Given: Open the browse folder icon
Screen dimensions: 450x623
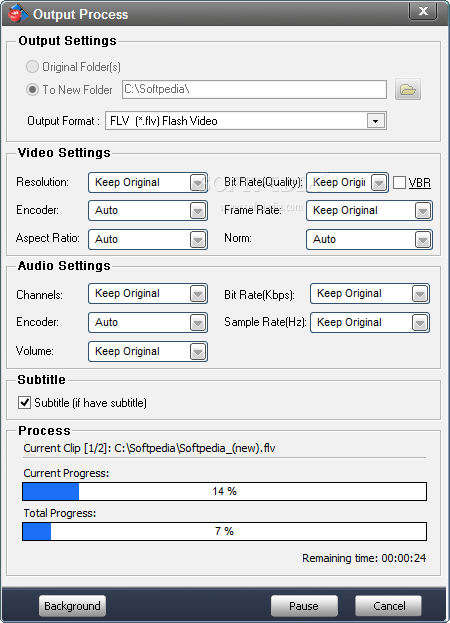Looking at the screenshot, I should click(x=408, y=89).
